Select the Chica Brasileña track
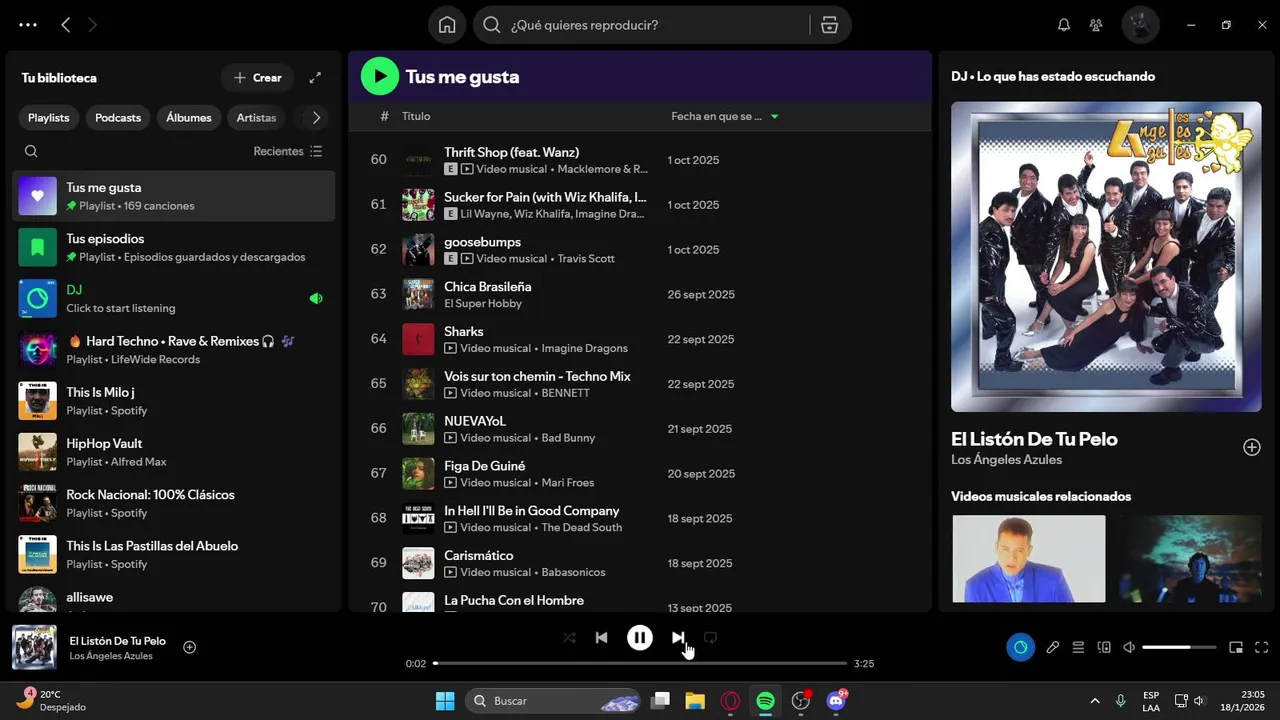The width and height of the screenshot is (1280, 720). click(x=640, y=294)
